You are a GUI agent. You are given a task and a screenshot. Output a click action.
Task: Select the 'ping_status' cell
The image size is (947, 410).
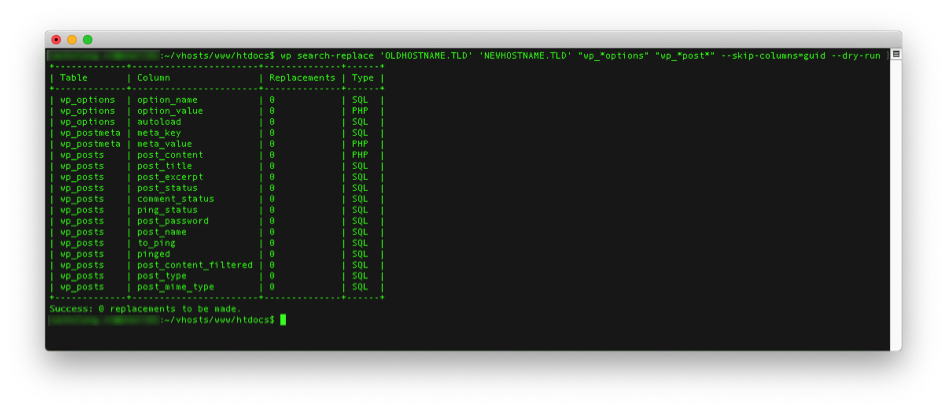[167, 210]
